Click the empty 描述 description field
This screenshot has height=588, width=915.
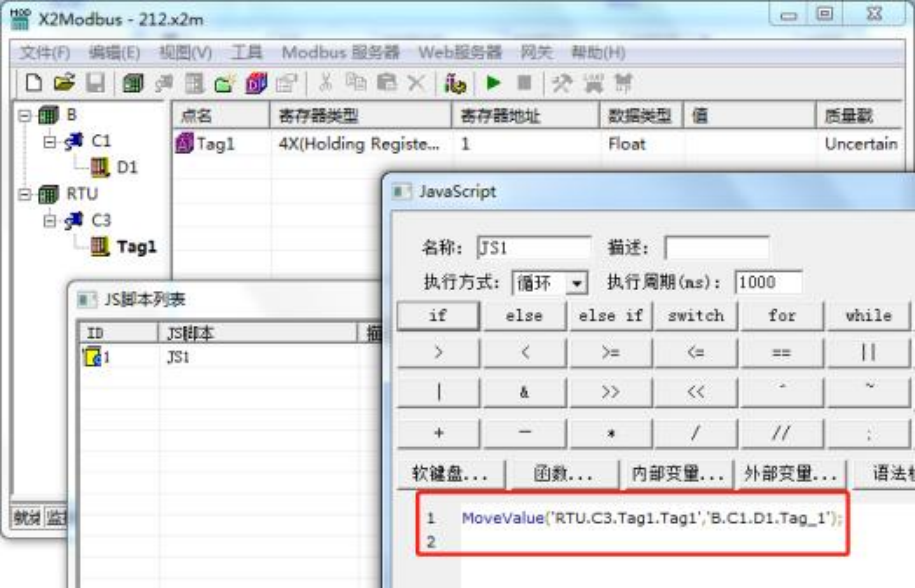pyautogui.click(x=717, y=248)
